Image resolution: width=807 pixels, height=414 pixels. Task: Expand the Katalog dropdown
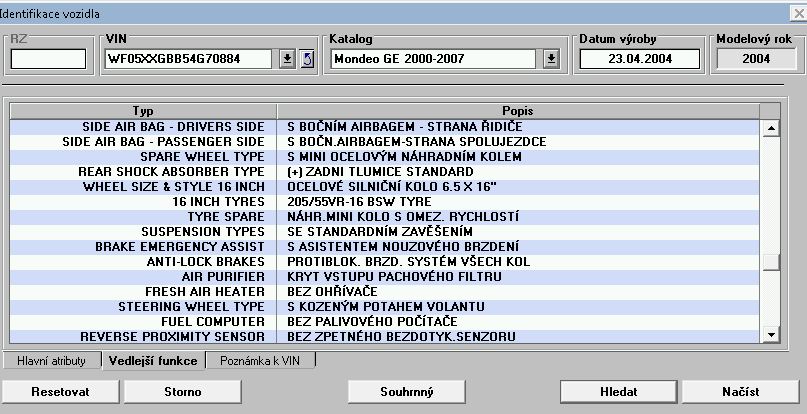click(551, 59)
